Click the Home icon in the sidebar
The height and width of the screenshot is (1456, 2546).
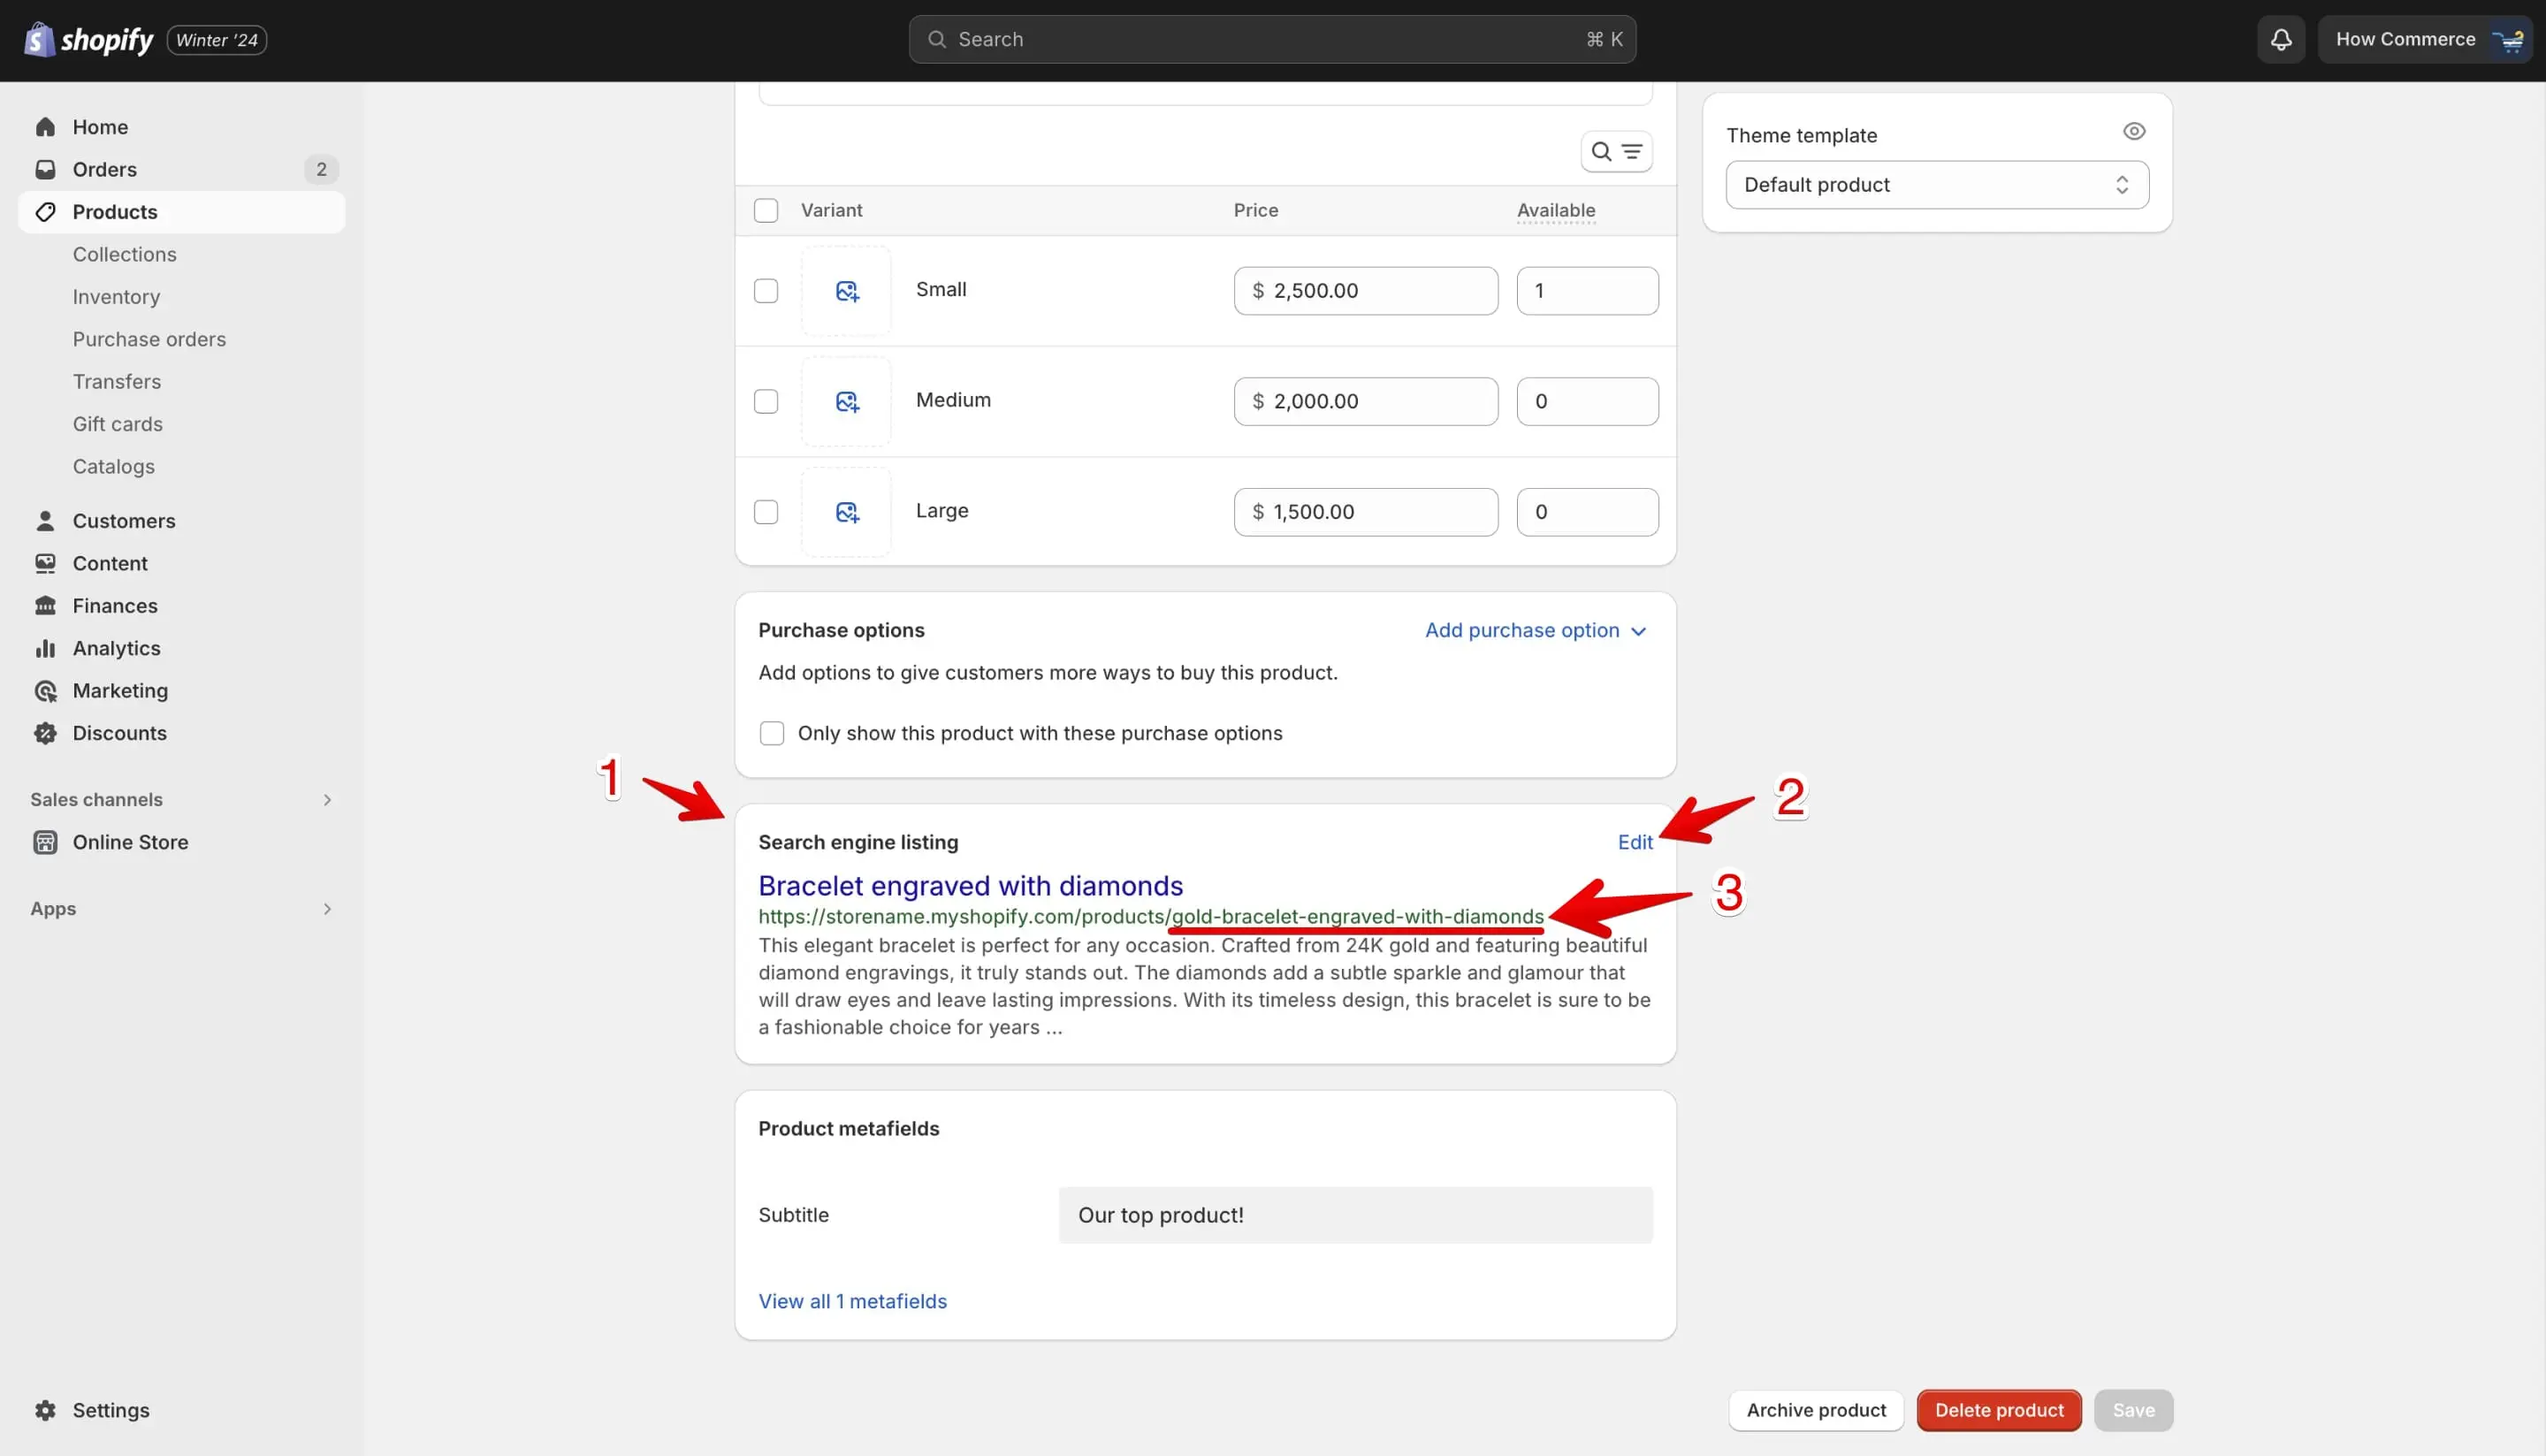45,127
